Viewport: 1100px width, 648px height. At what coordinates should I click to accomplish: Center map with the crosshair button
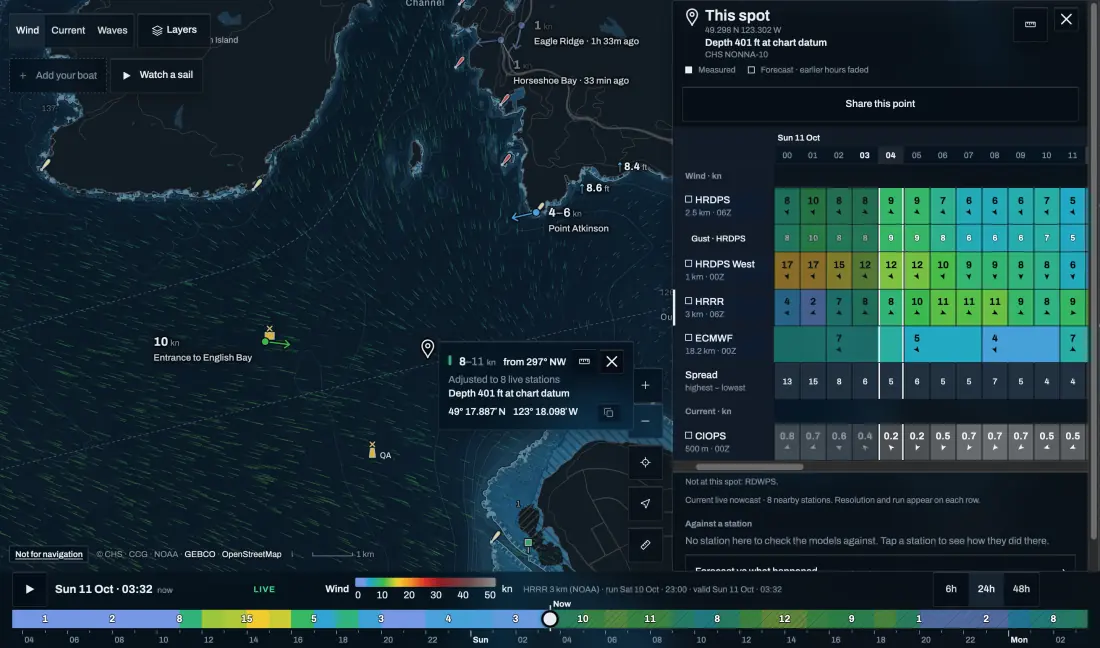coord(645,463)
